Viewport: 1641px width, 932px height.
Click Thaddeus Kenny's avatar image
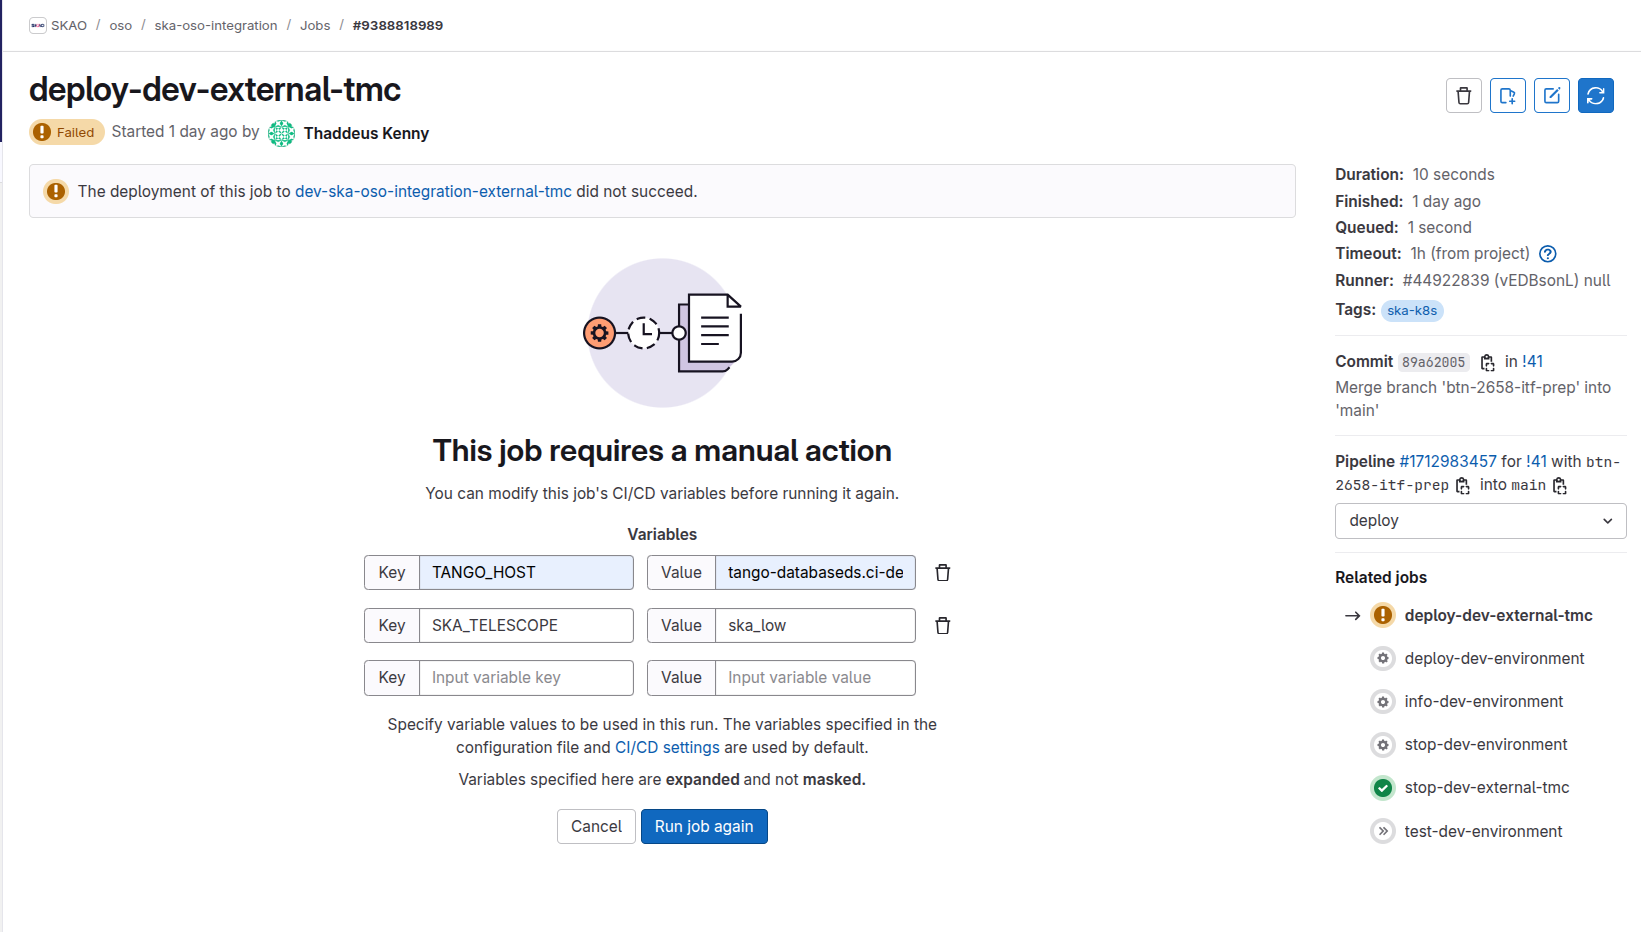(x=282, y=133)
